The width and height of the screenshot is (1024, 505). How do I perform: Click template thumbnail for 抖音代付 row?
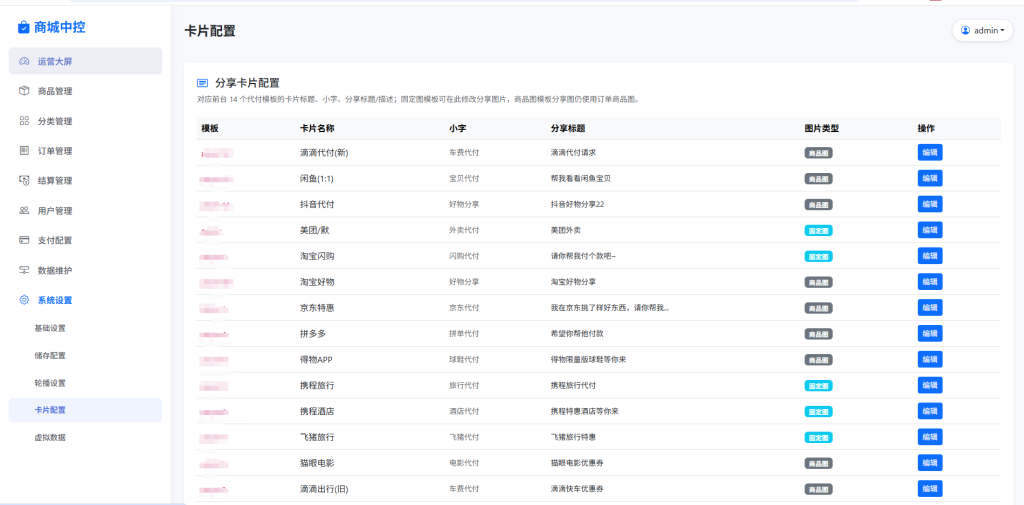(216, 205)
